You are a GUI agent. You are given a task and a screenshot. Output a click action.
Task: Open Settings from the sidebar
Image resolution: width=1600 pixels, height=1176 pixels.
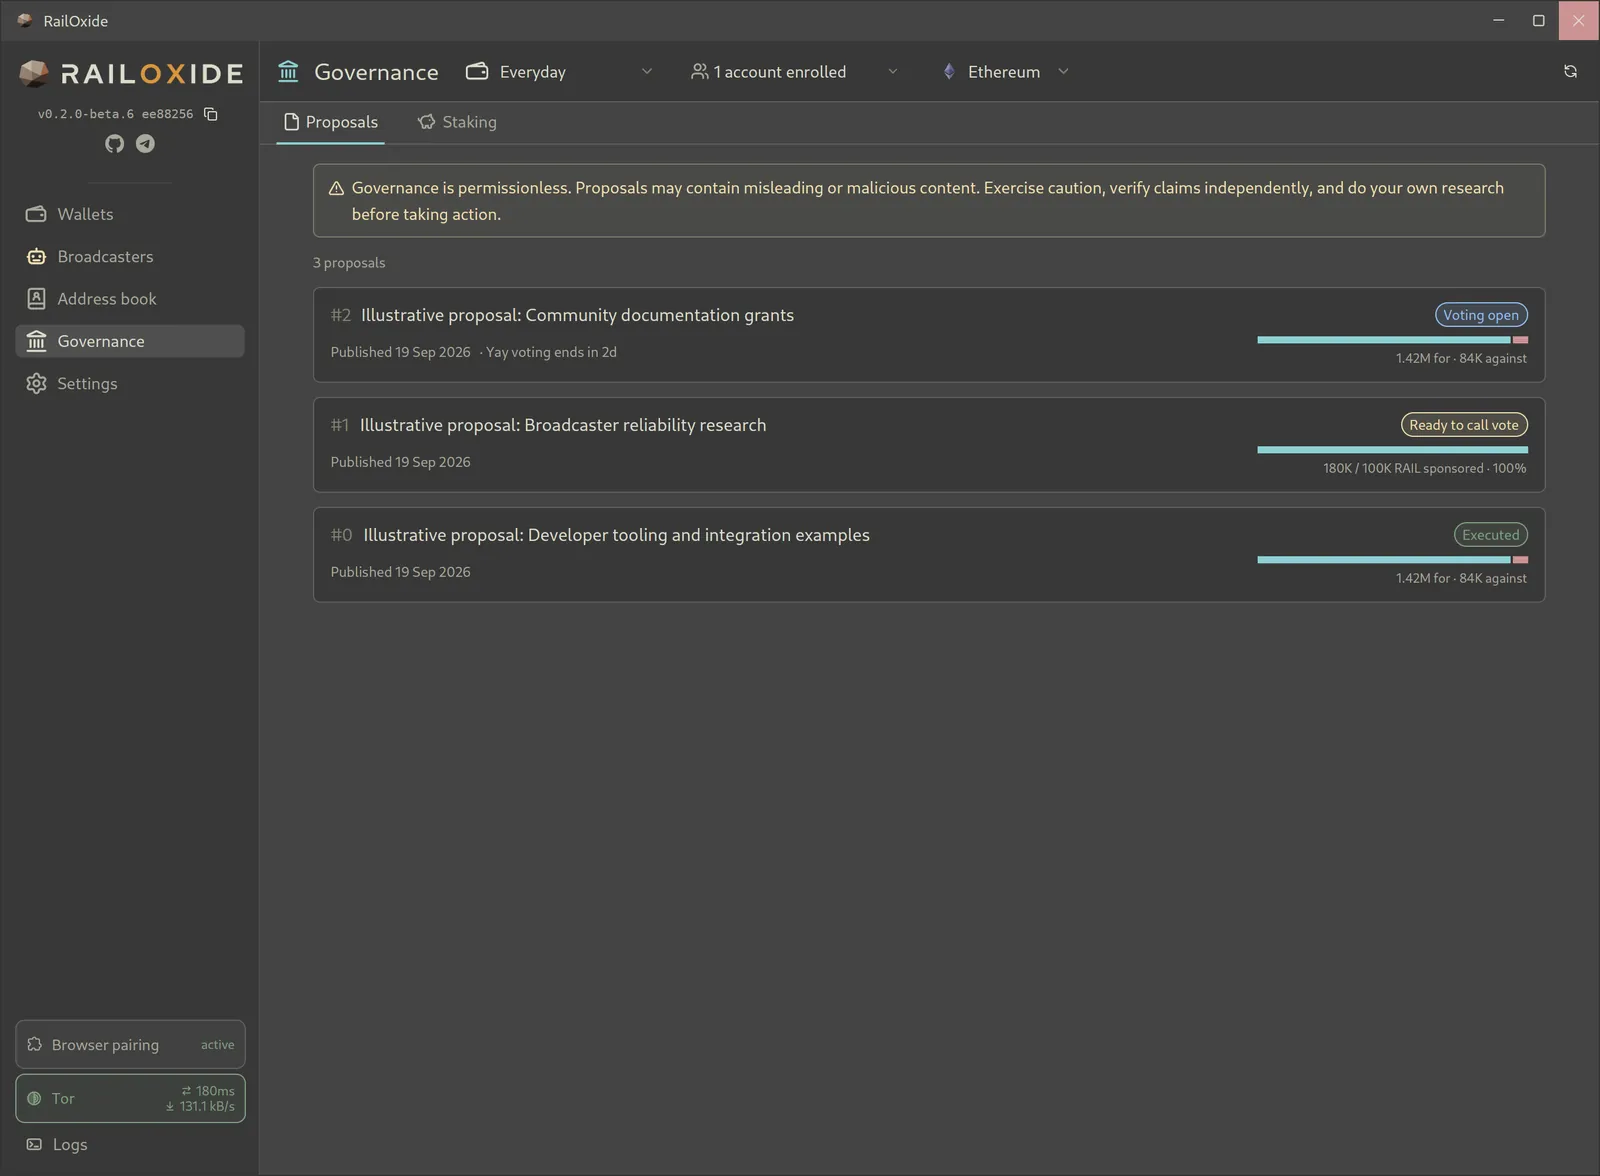[x=130, y=384]
